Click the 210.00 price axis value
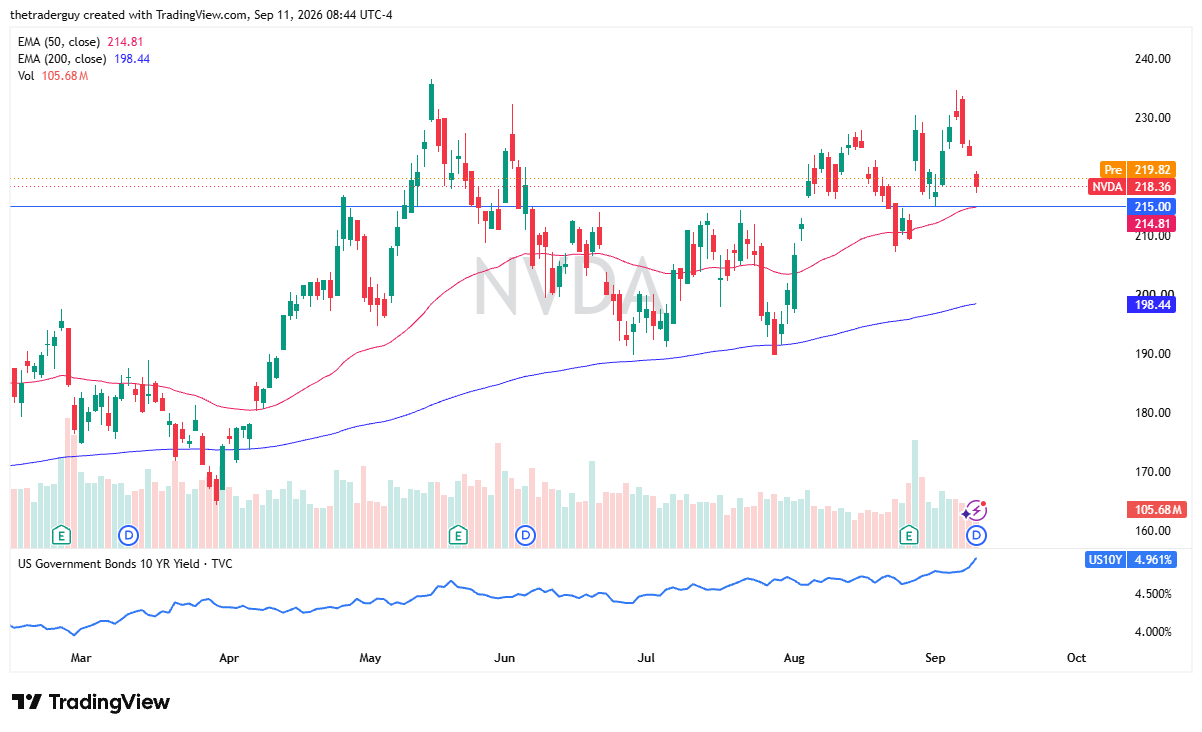Viewport: 1202px width, 732px height. pyautogui.click(x=1153, y=236)
